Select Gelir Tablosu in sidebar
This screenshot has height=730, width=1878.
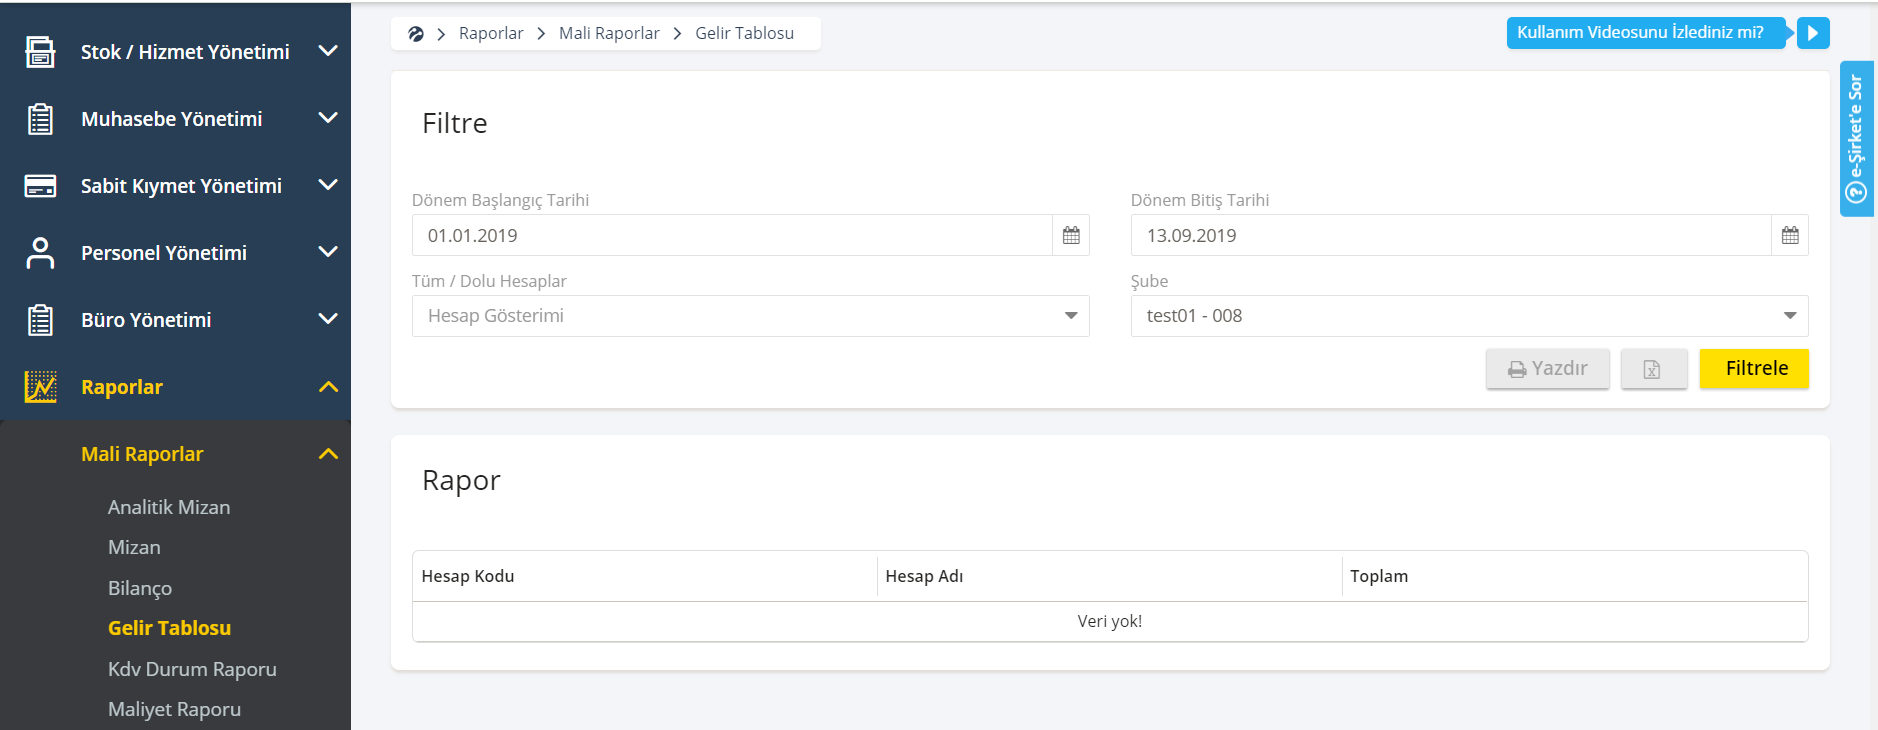(x=170, y=628)
